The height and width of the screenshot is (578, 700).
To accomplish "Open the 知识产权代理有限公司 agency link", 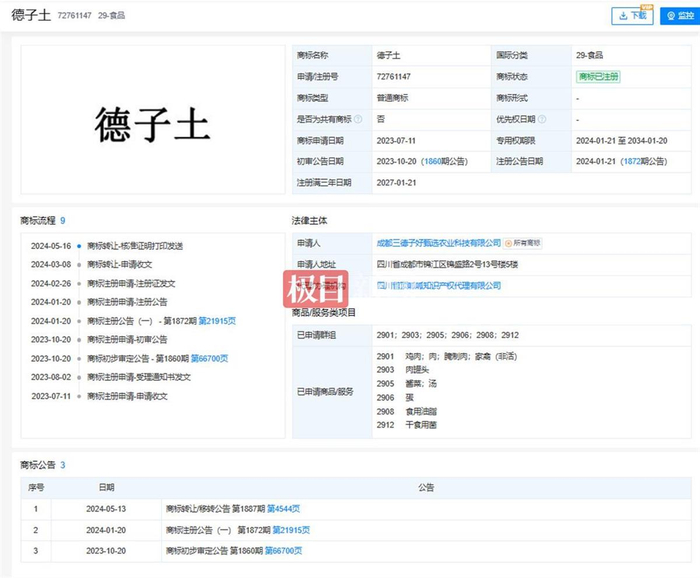I will [438, 285].
